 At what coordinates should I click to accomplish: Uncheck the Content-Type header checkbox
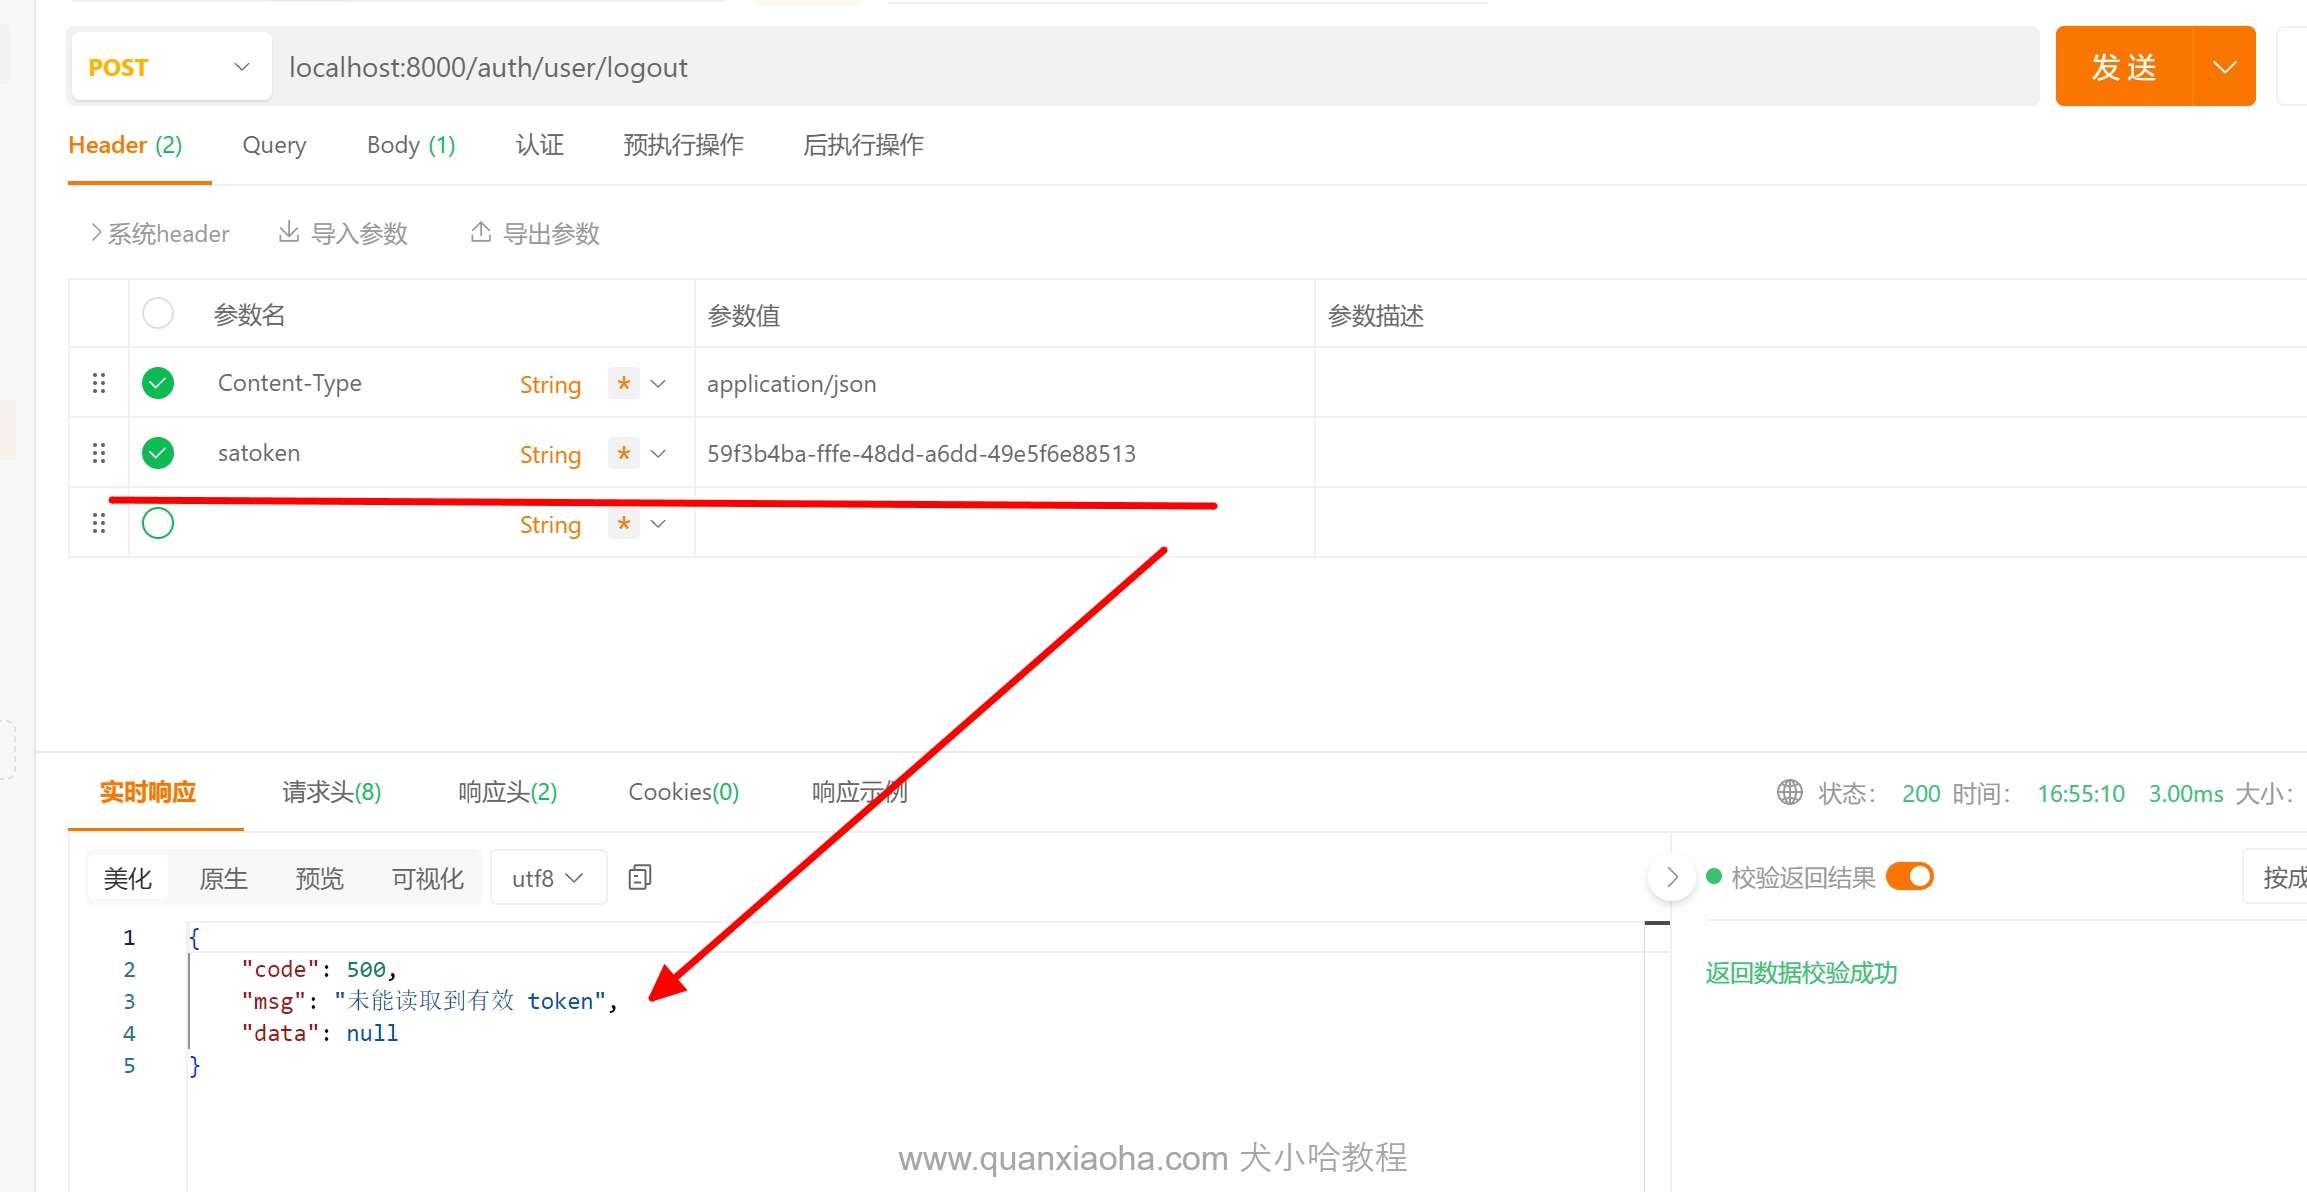tap(158, 383)
